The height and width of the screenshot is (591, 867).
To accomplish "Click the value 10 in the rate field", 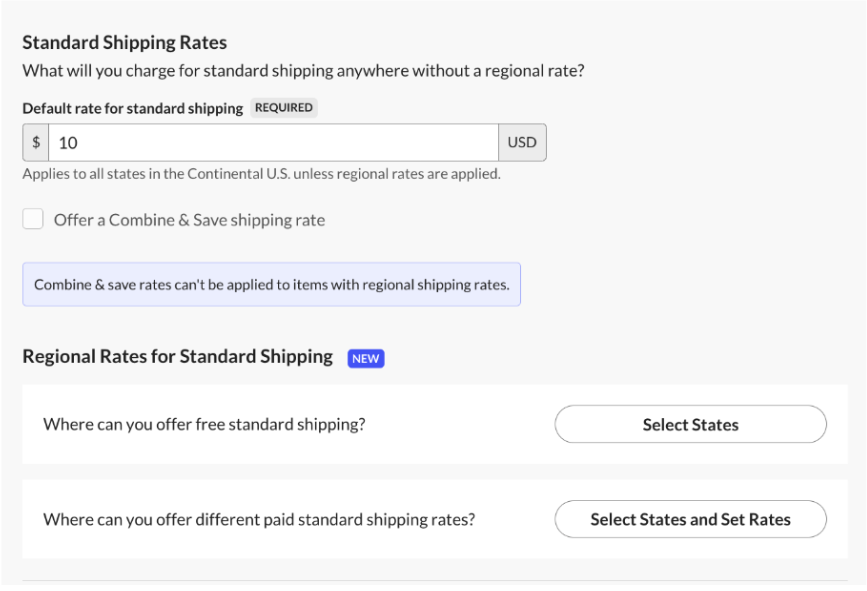I will pyautogui.click(x=68, y=143).
